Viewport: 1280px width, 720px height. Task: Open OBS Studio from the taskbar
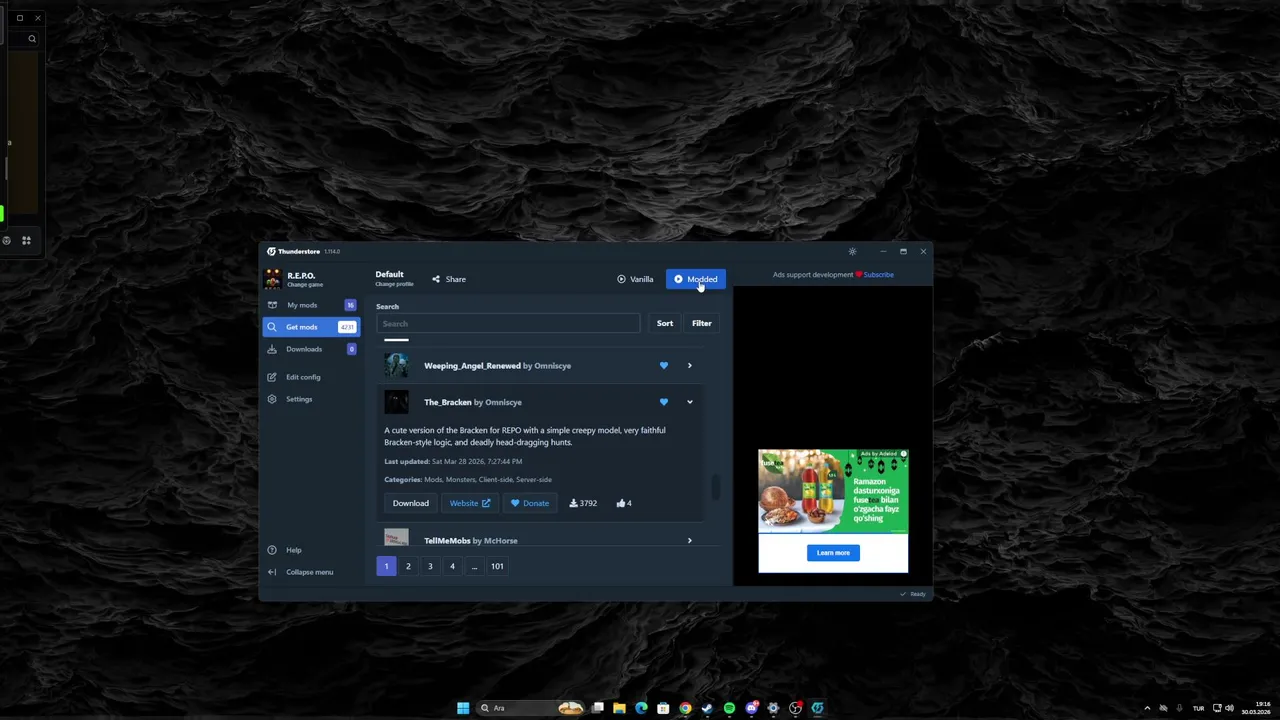795,708
